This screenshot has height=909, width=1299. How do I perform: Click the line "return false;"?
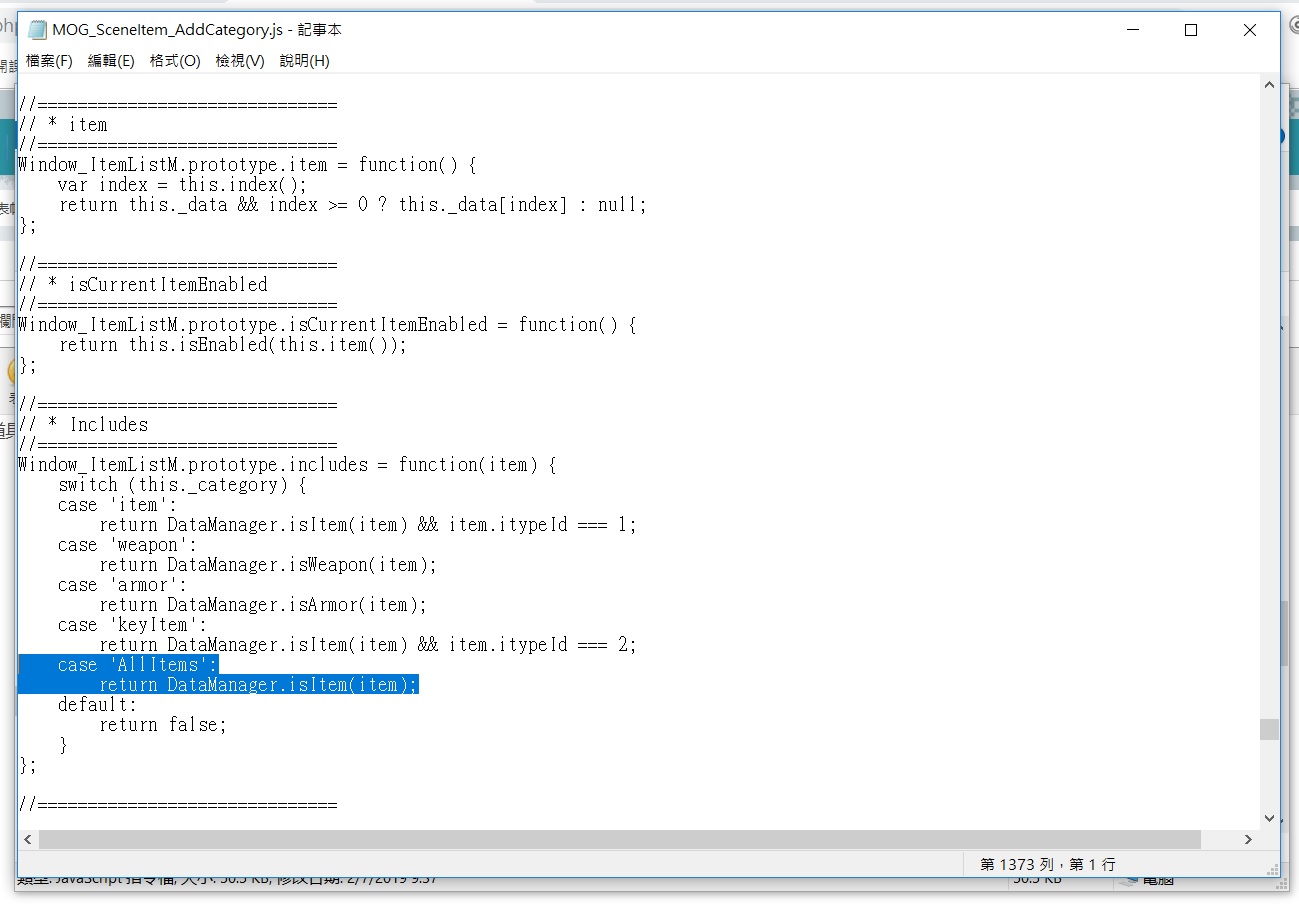point(163,725)
